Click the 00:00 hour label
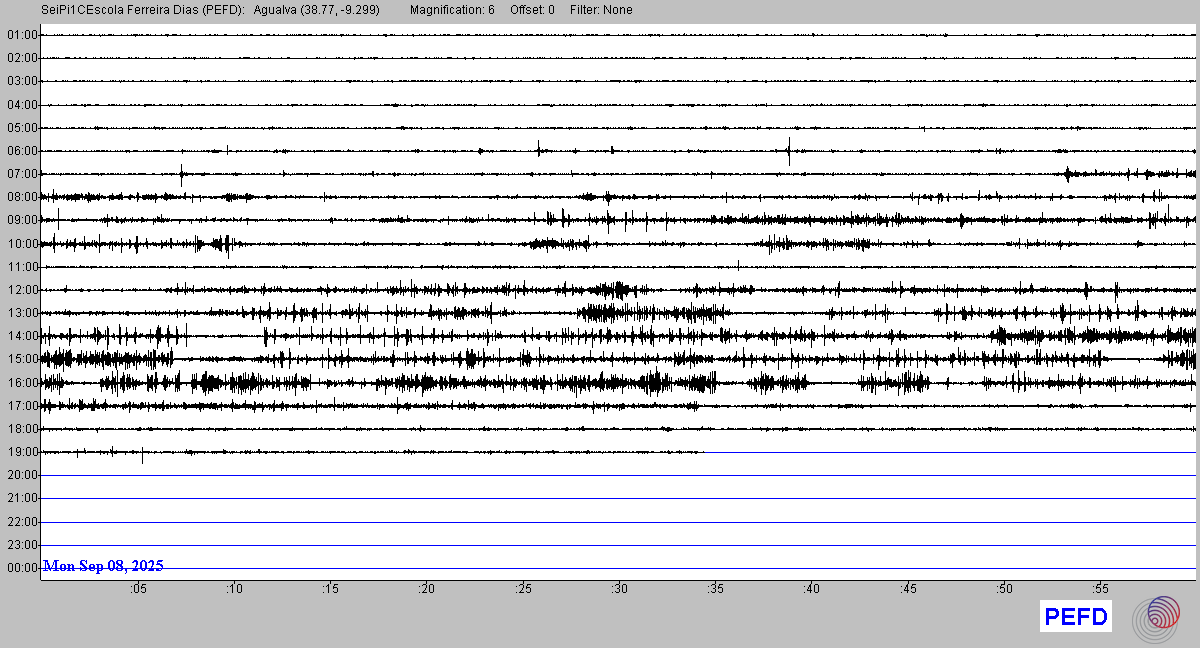The width and height of the screenshot is (1200, 648). [22, 568]
